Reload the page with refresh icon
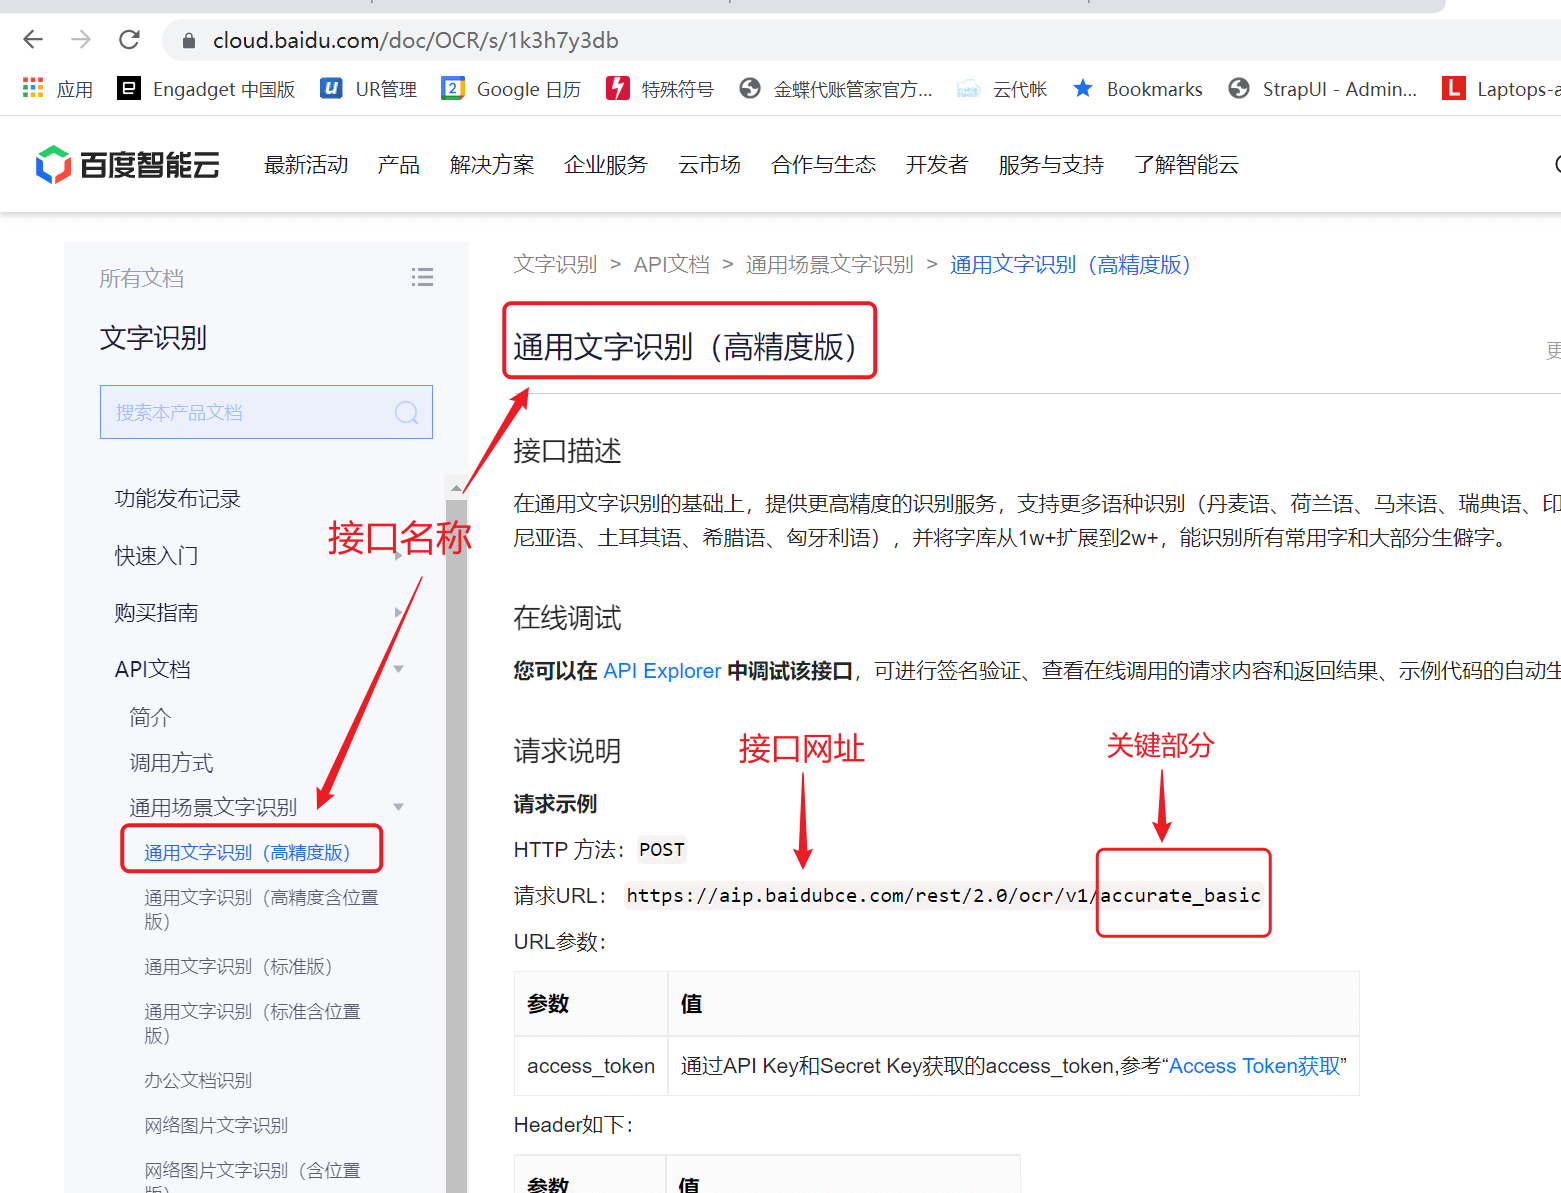Screen dimensions: 1561x1193 click(x=129, y=40)
